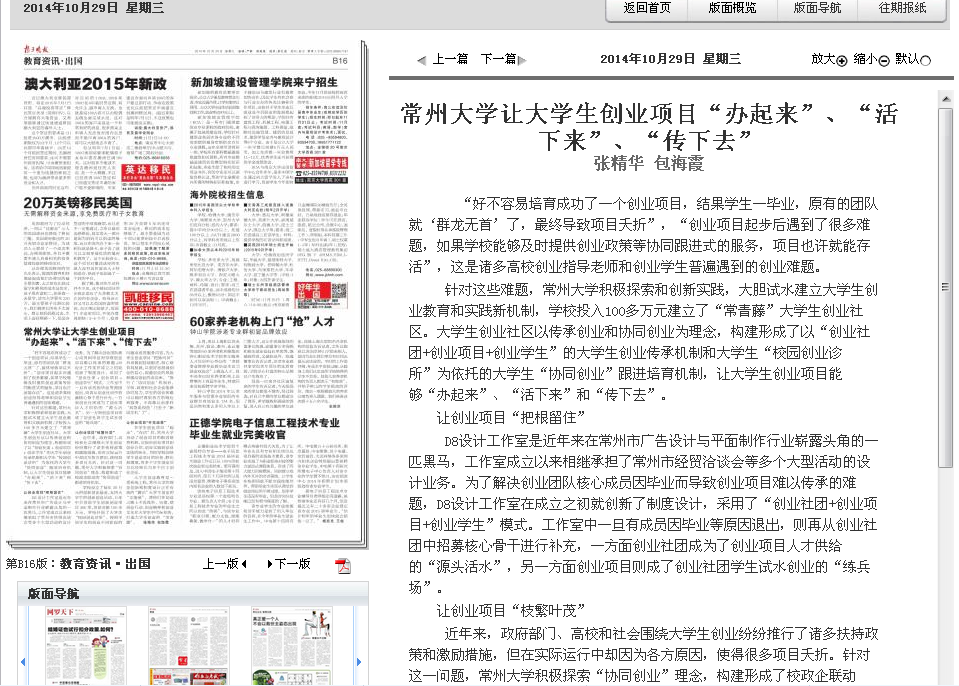Open the 版面概览 tab
This screenshot has width=959, height=686.
point(732,8)
